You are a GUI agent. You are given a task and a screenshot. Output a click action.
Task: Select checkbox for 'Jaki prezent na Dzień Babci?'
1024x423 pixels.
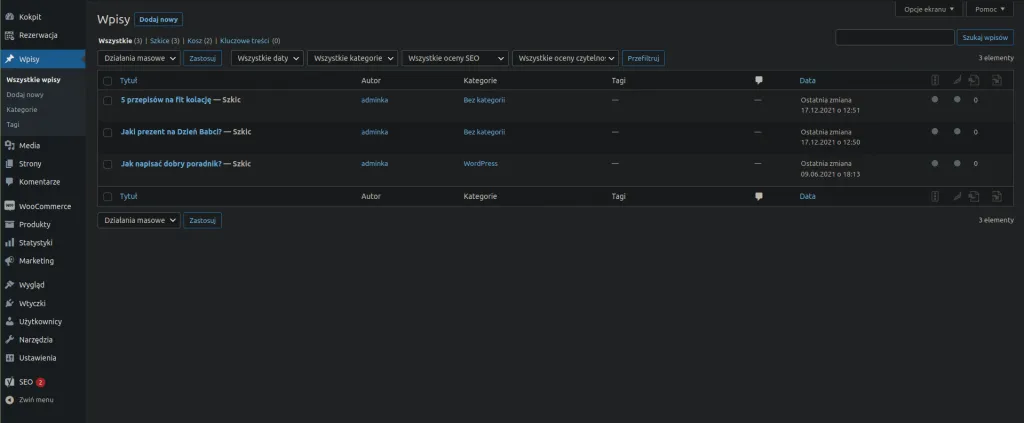pyautogui.click(x=107, y=132)
